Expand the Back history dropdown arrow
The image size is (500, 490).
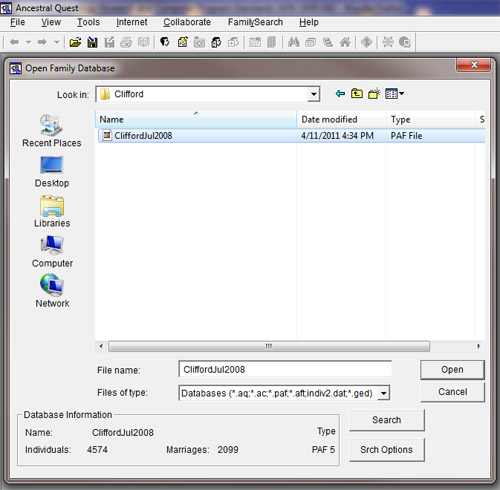pyautogui.click(x=28, y=42)
